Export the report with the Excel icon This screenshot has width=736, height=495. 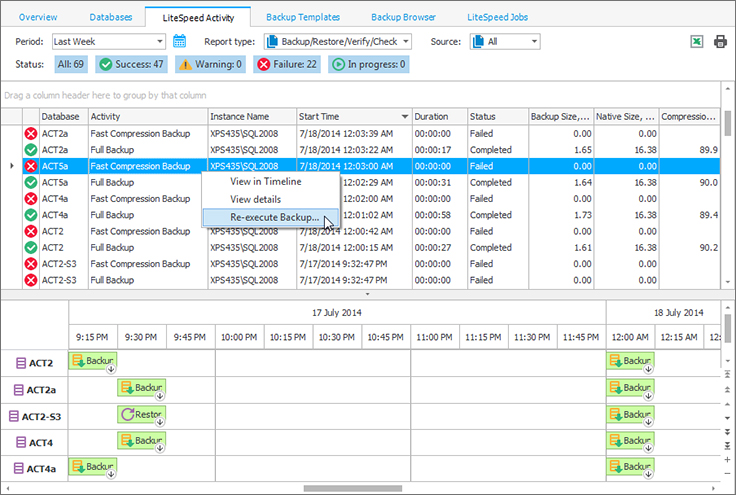(x=697, y=41)
